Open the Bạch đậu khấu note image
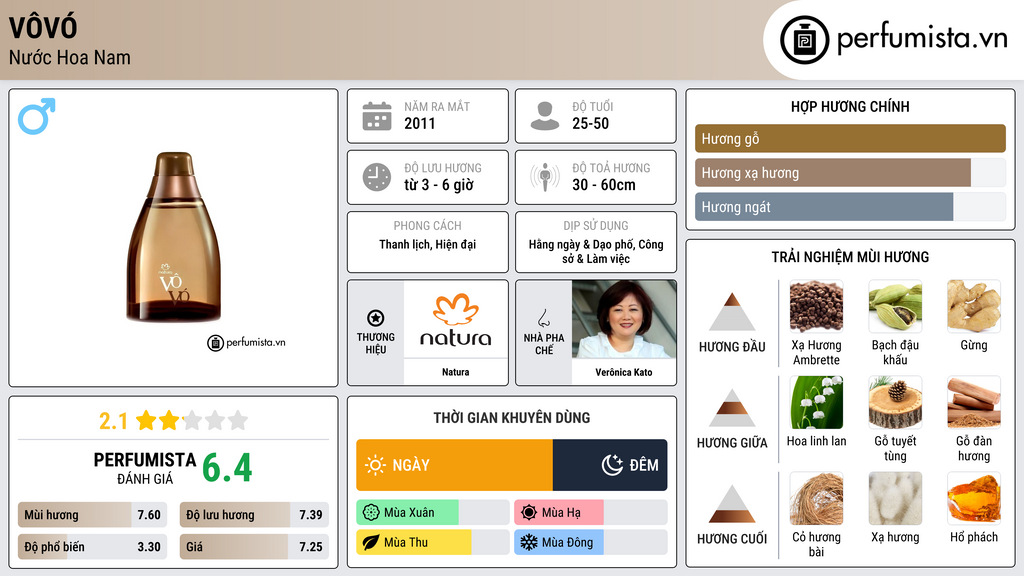Viewport: 1024px width, 576px height. pos(895,306)
